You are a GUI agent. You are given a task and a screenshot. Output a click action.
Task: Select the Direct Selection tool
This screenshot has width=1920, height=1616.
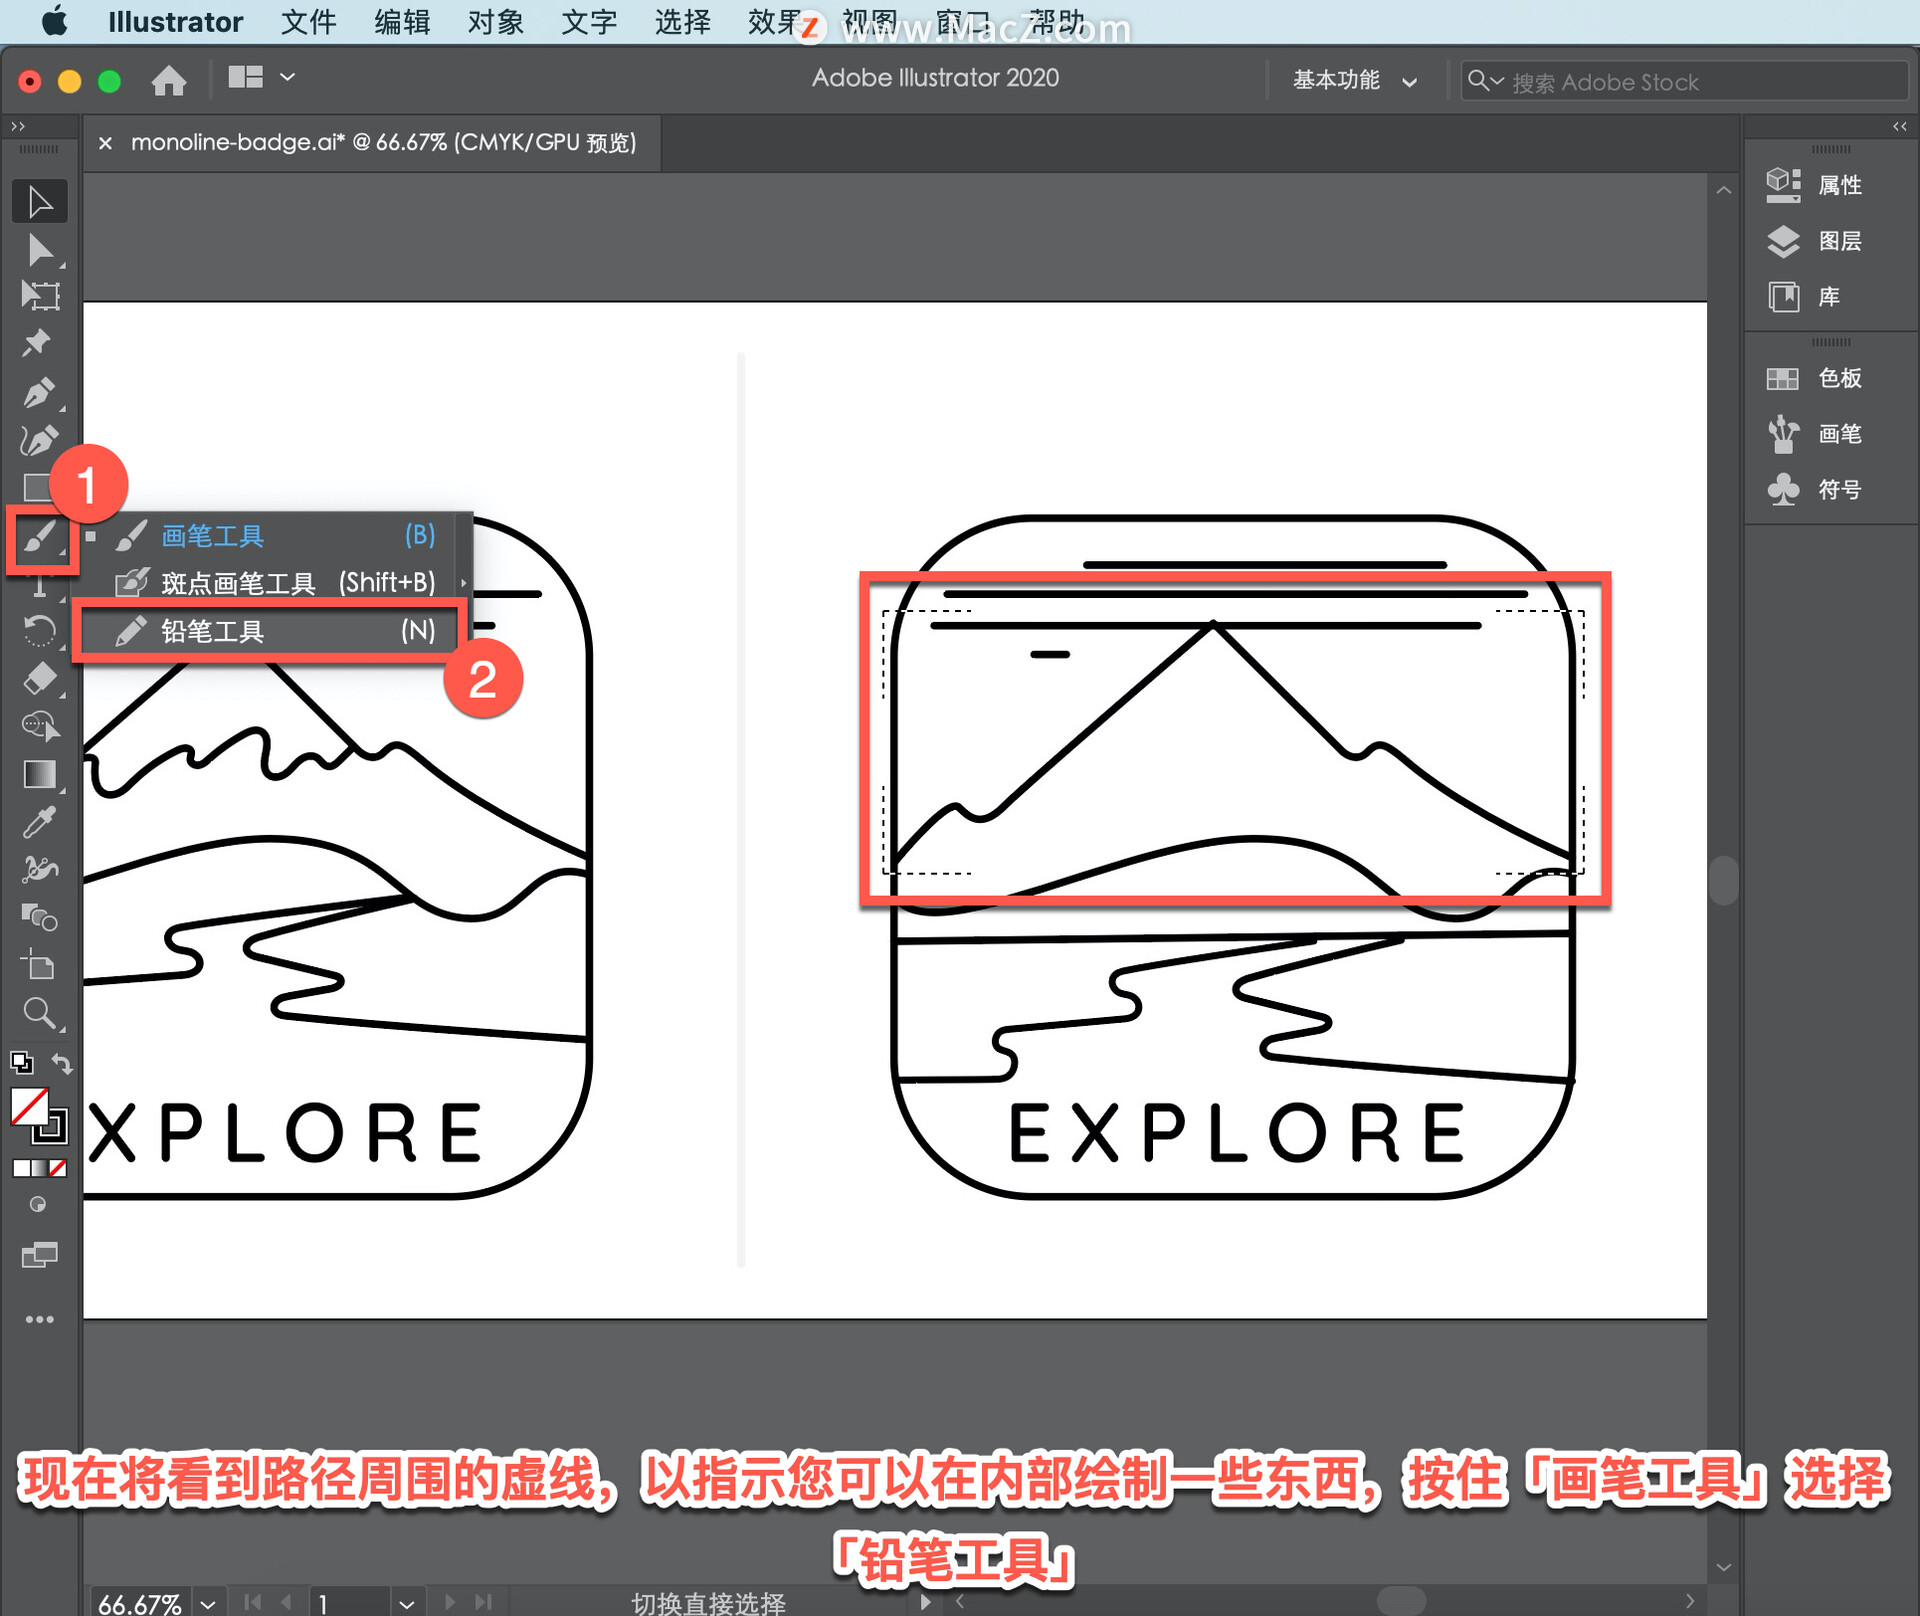tap(40, 250)
